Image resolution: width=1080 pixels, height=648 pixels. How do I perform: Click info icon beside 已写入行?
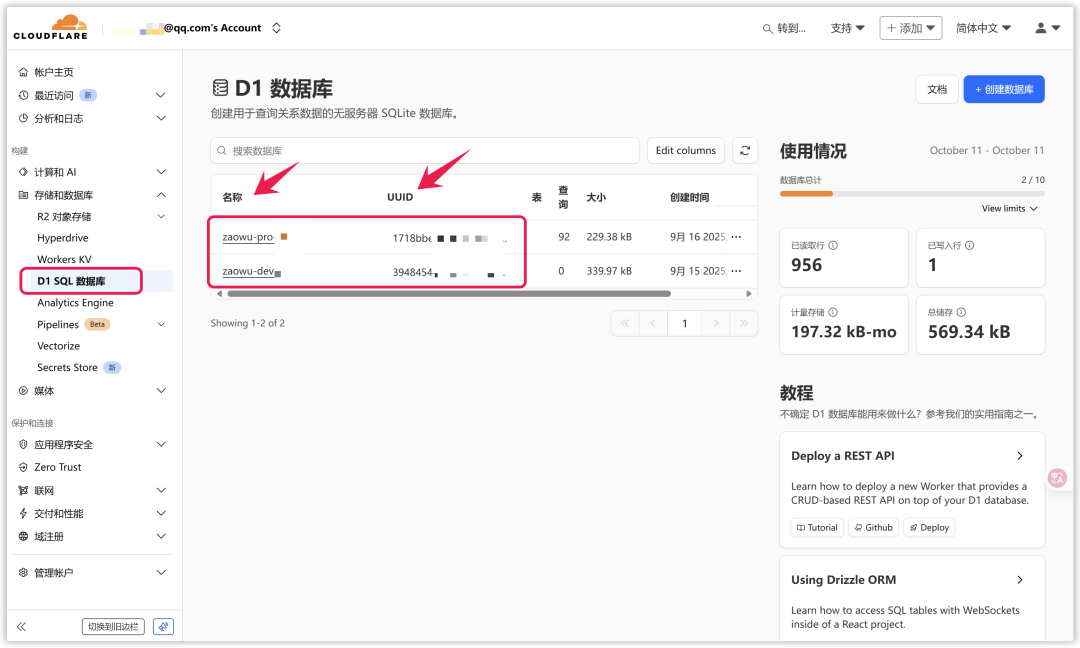(x=970, y=246)
